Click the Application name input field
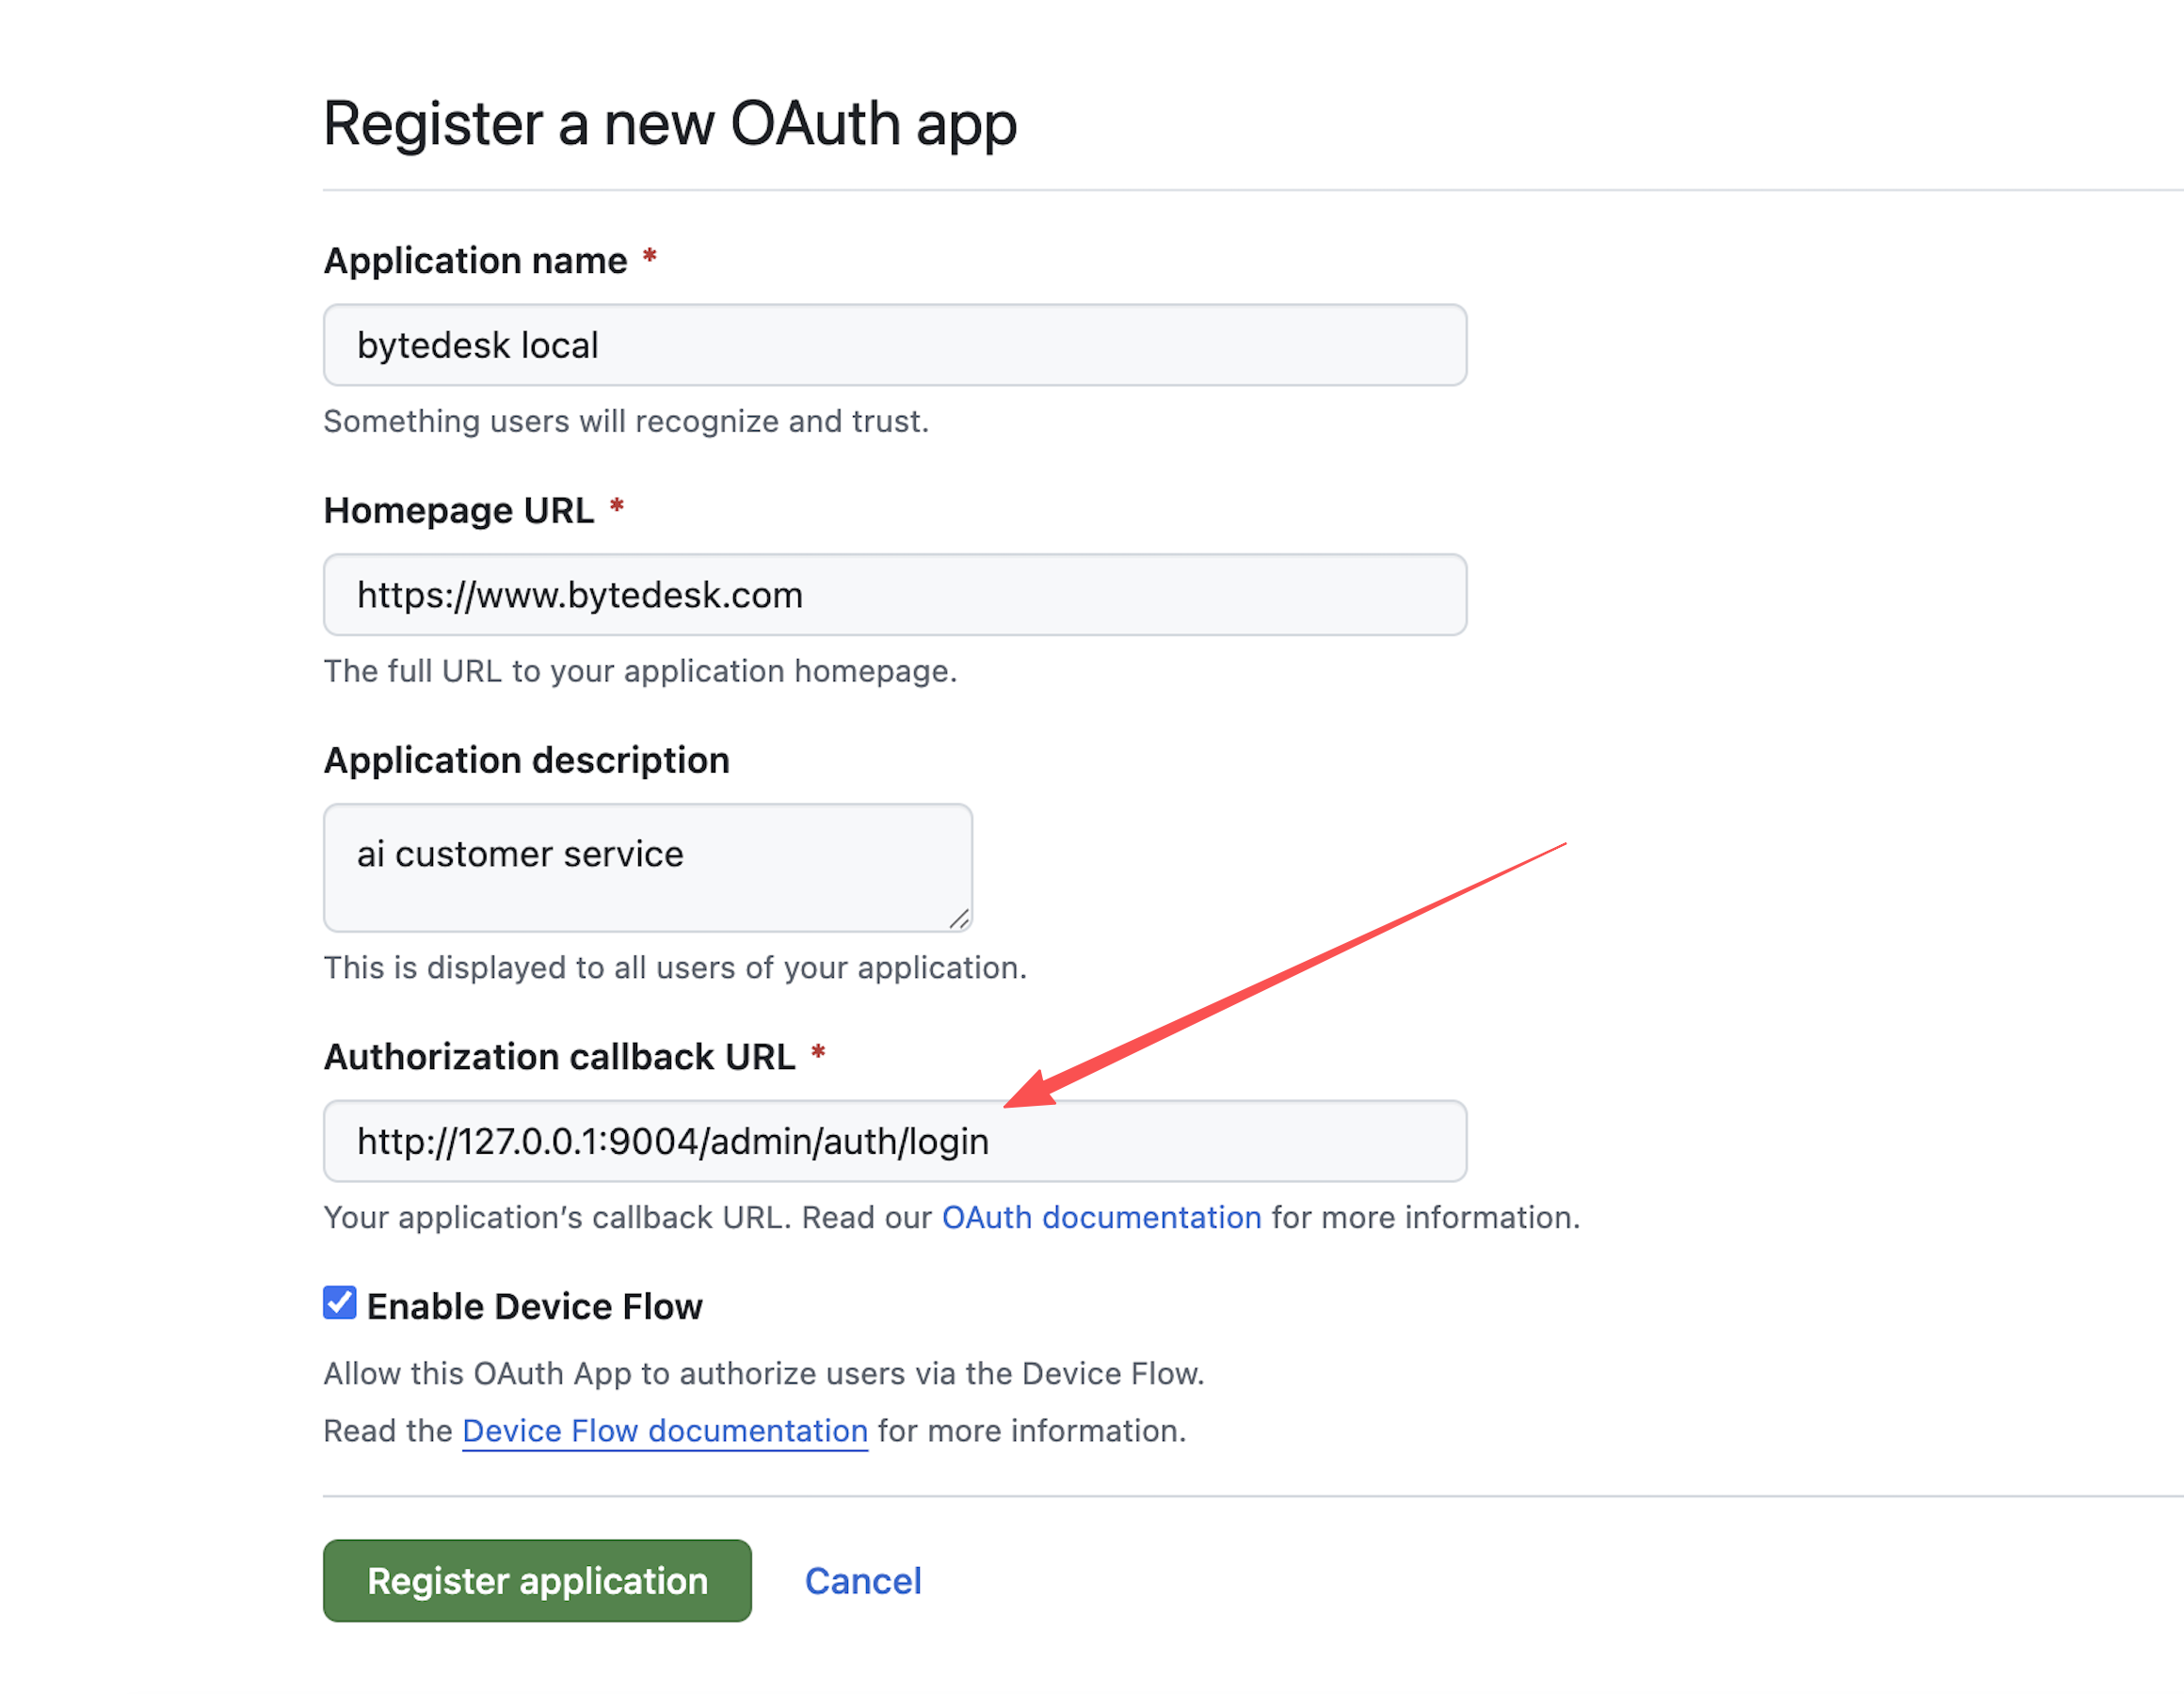This screenshot has height=1694, width=2184. 894,345
